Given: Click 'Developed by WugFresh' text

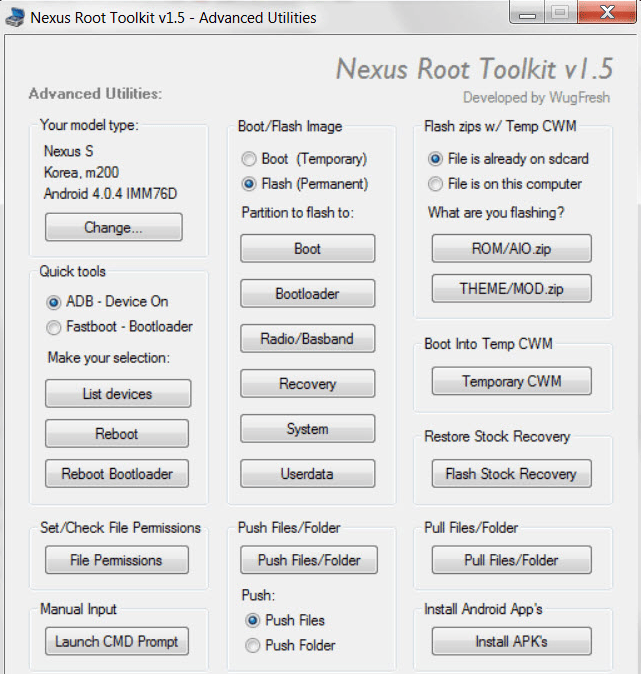Looking at the screenshot, I should tap(536, 98).
